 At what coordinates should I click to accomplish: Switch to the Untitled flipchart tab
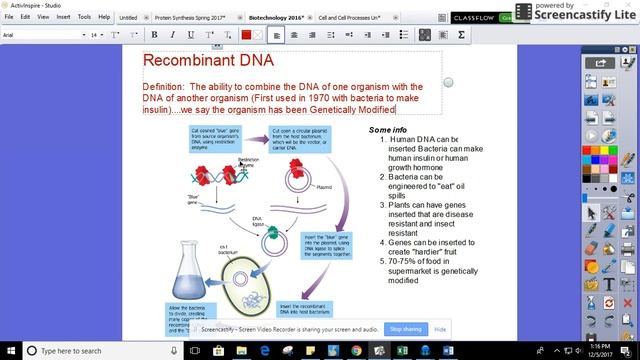click(x=128, y=18)
